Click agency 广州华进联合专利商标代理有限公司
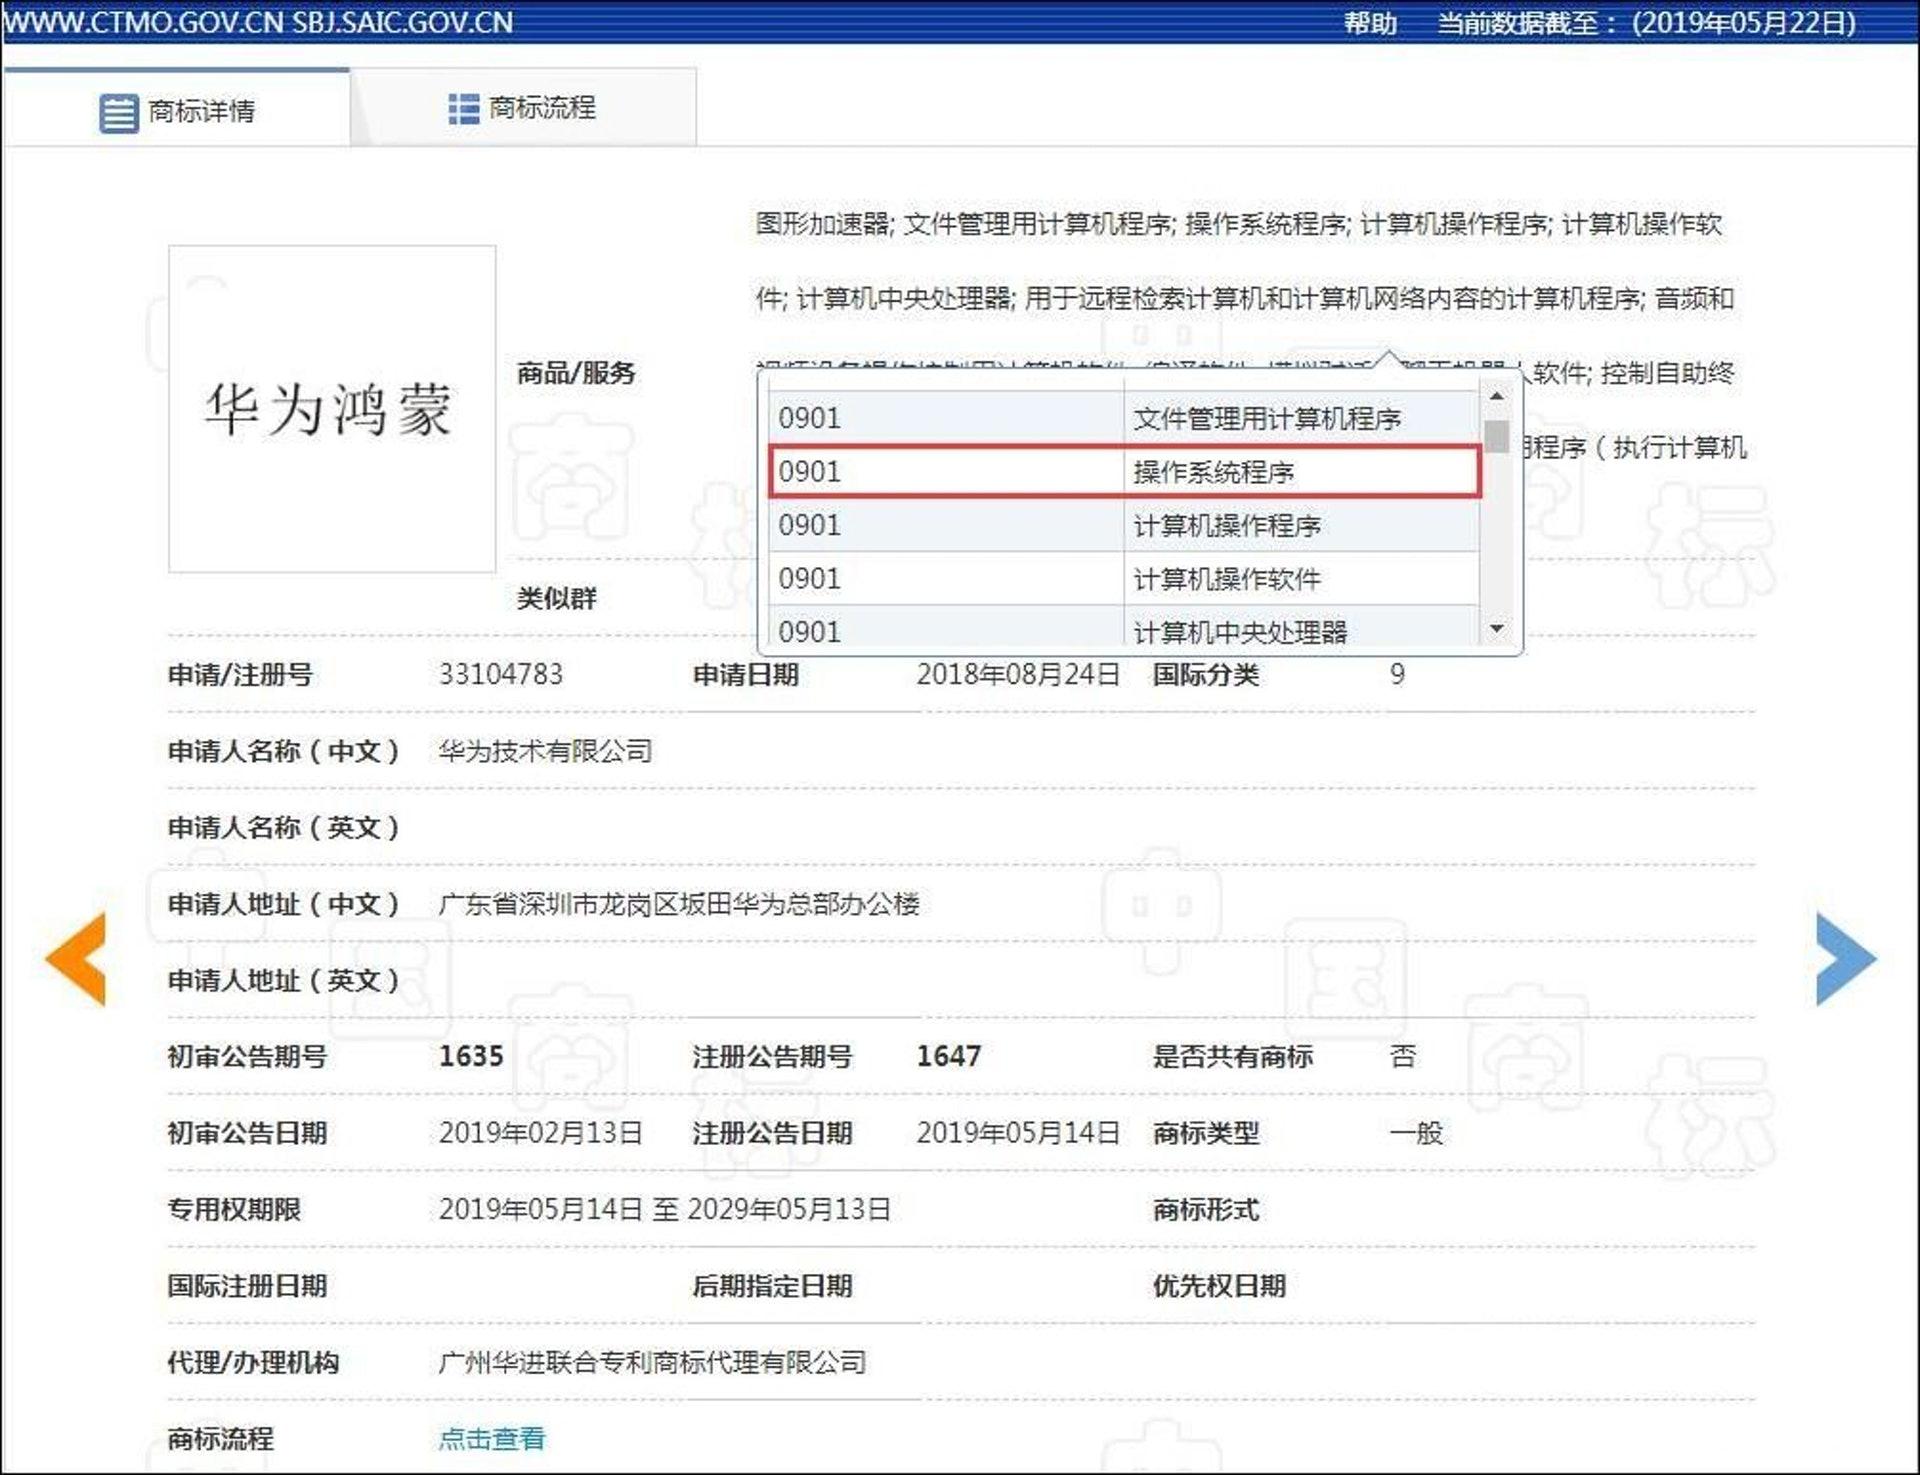This screenshot has height=1475, width=1920. 652,1362
